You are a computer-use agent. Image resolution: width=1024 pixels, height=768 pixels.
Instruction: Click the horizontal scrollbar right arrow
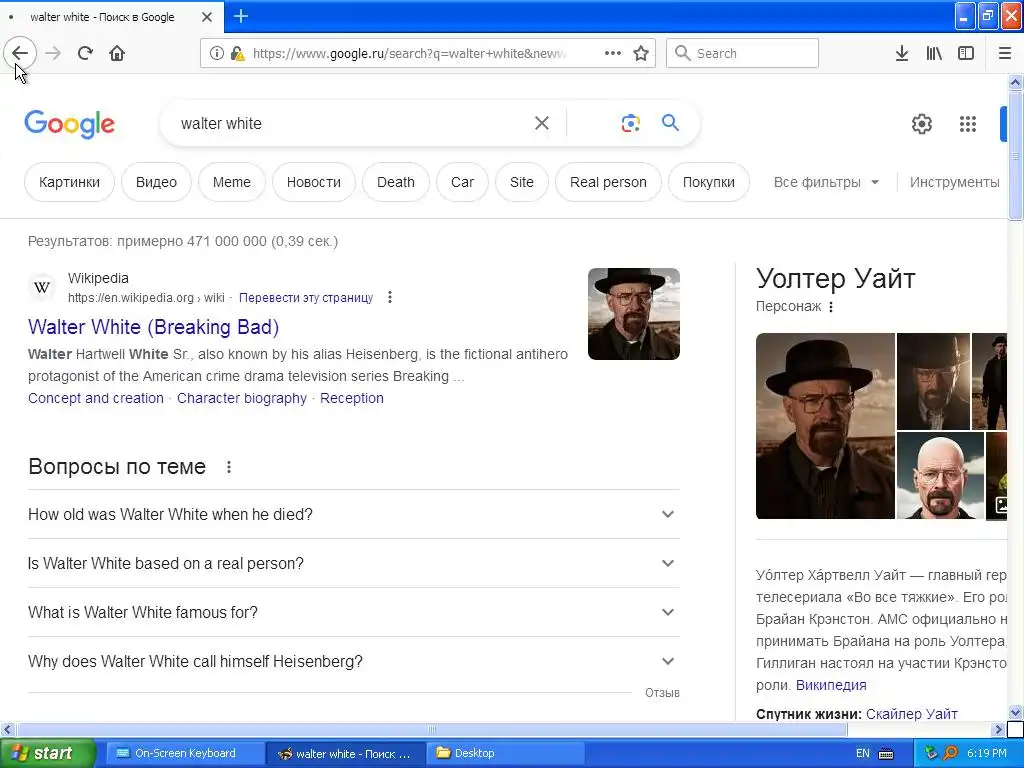tap(998, 729)
